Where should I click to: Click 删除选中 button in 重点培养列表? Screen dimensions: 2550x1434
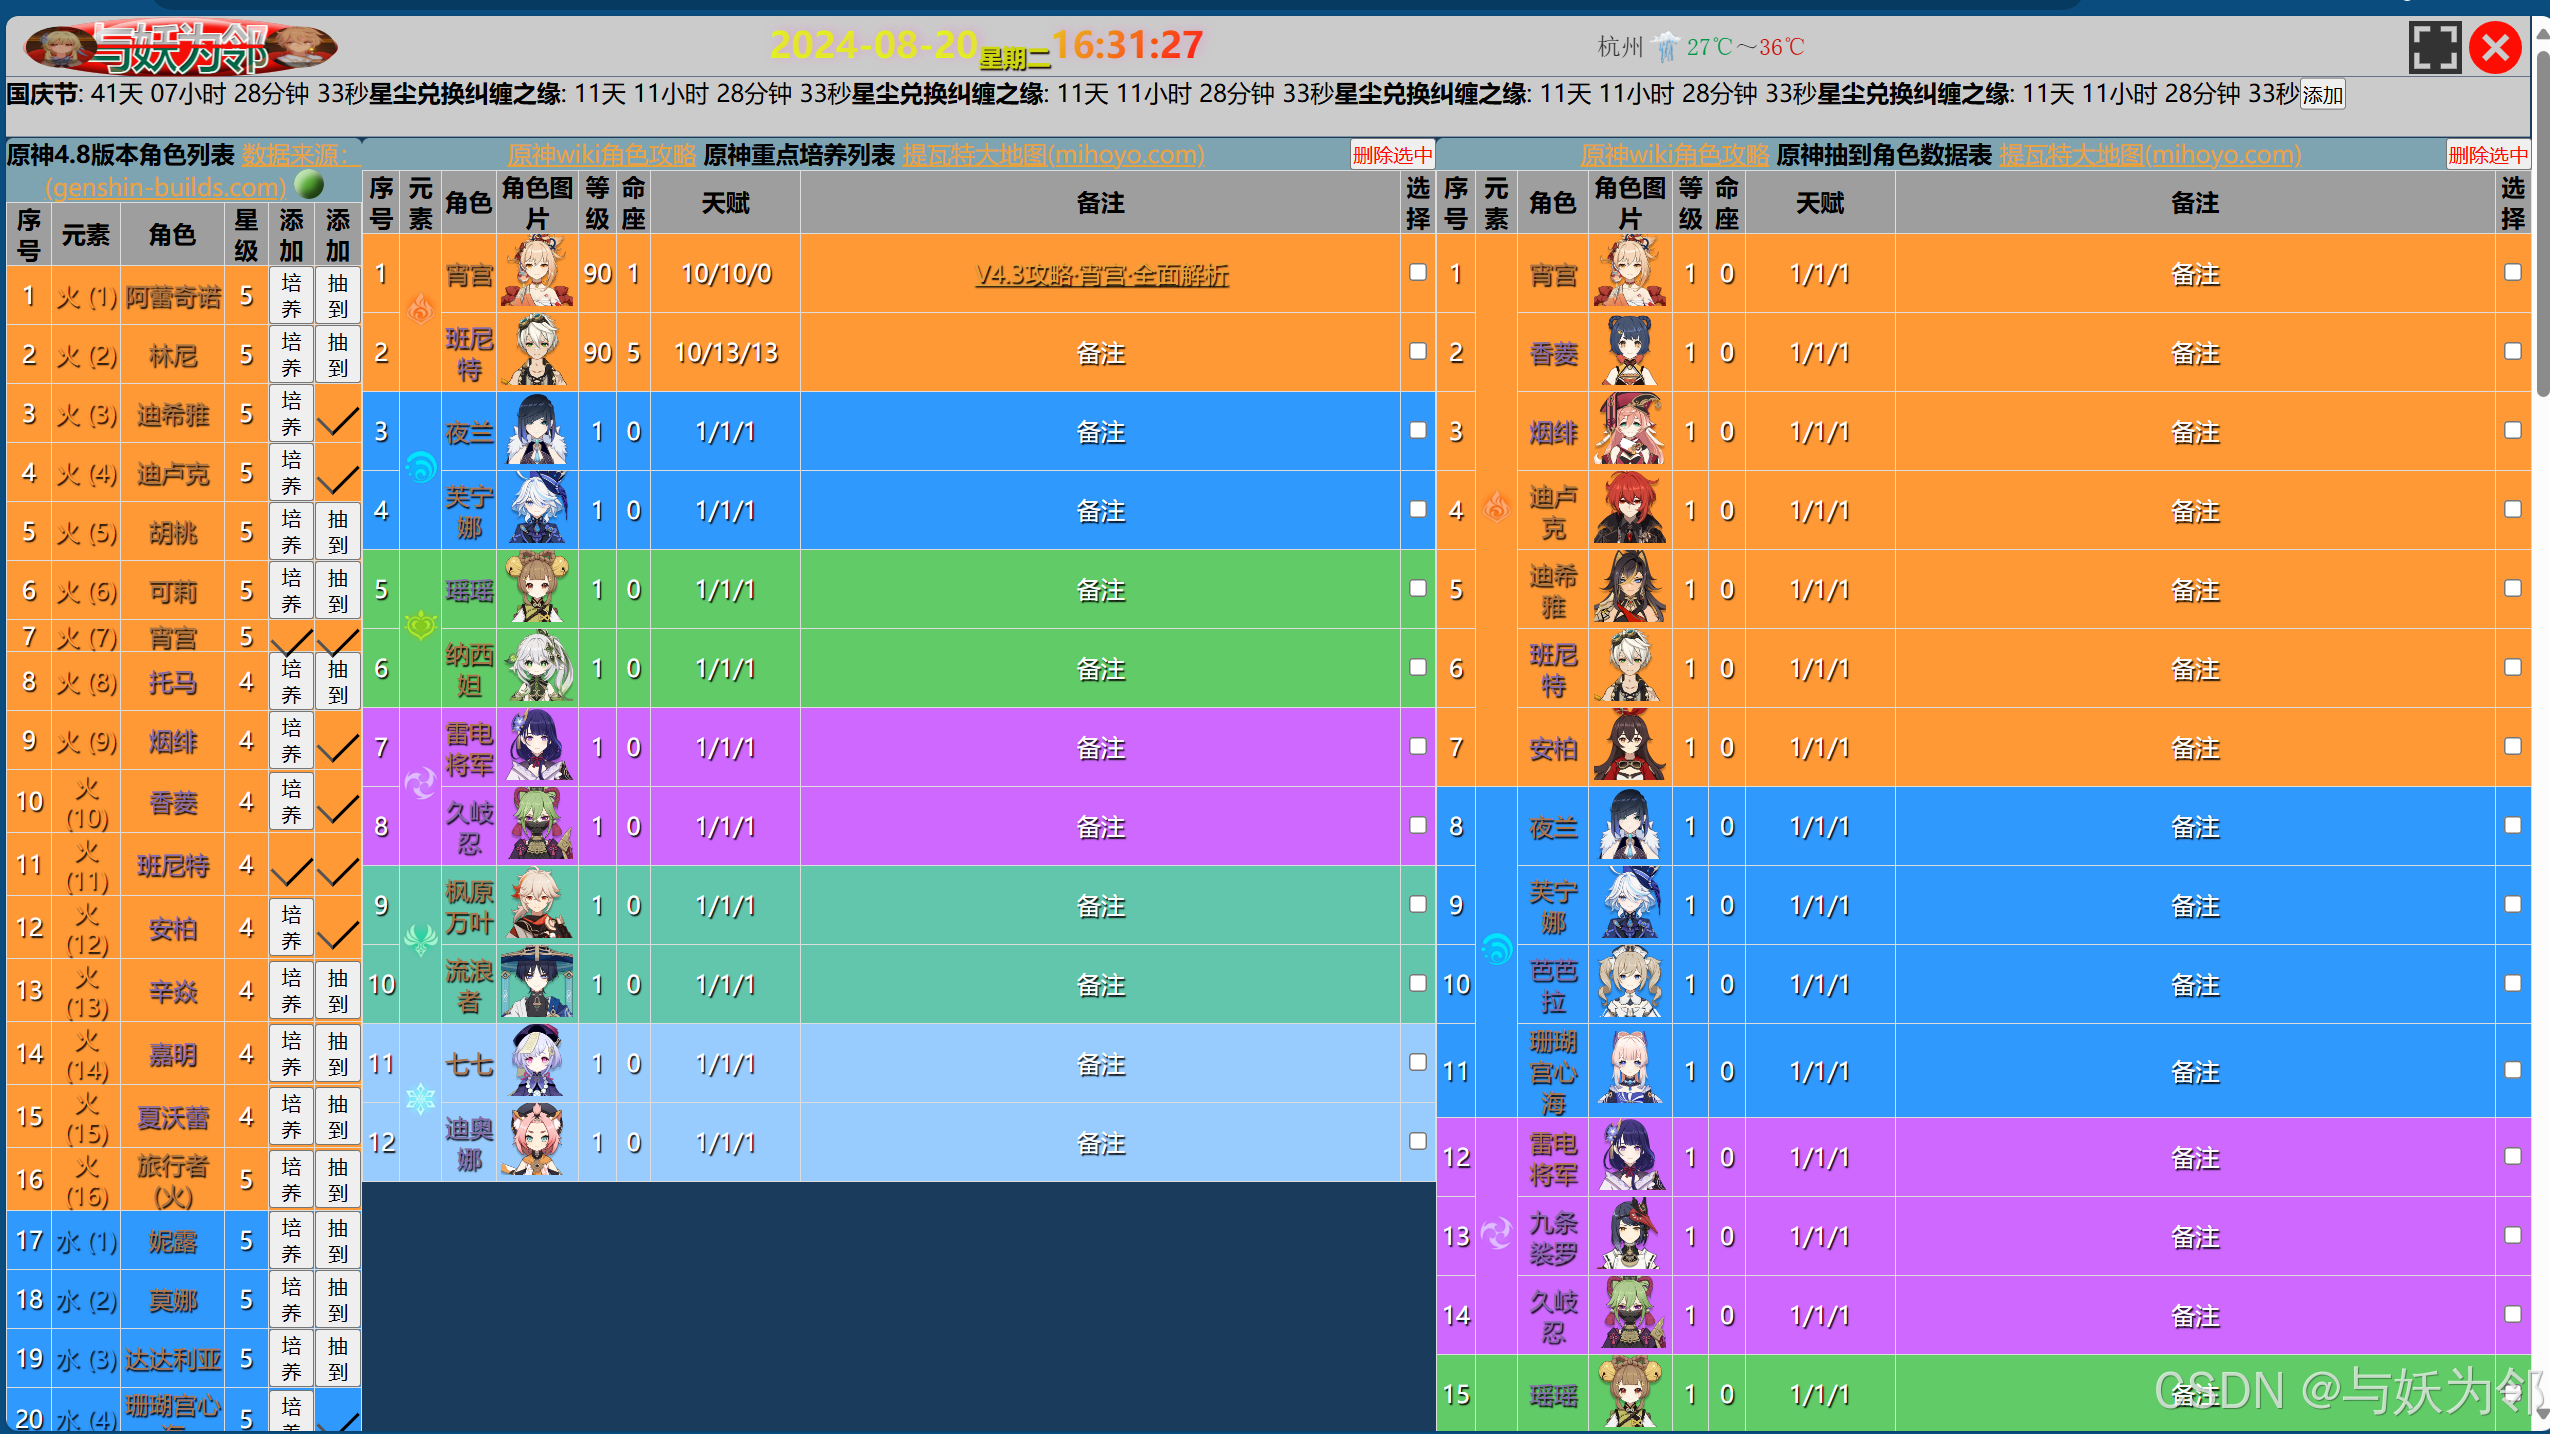tap(1392, 155)
